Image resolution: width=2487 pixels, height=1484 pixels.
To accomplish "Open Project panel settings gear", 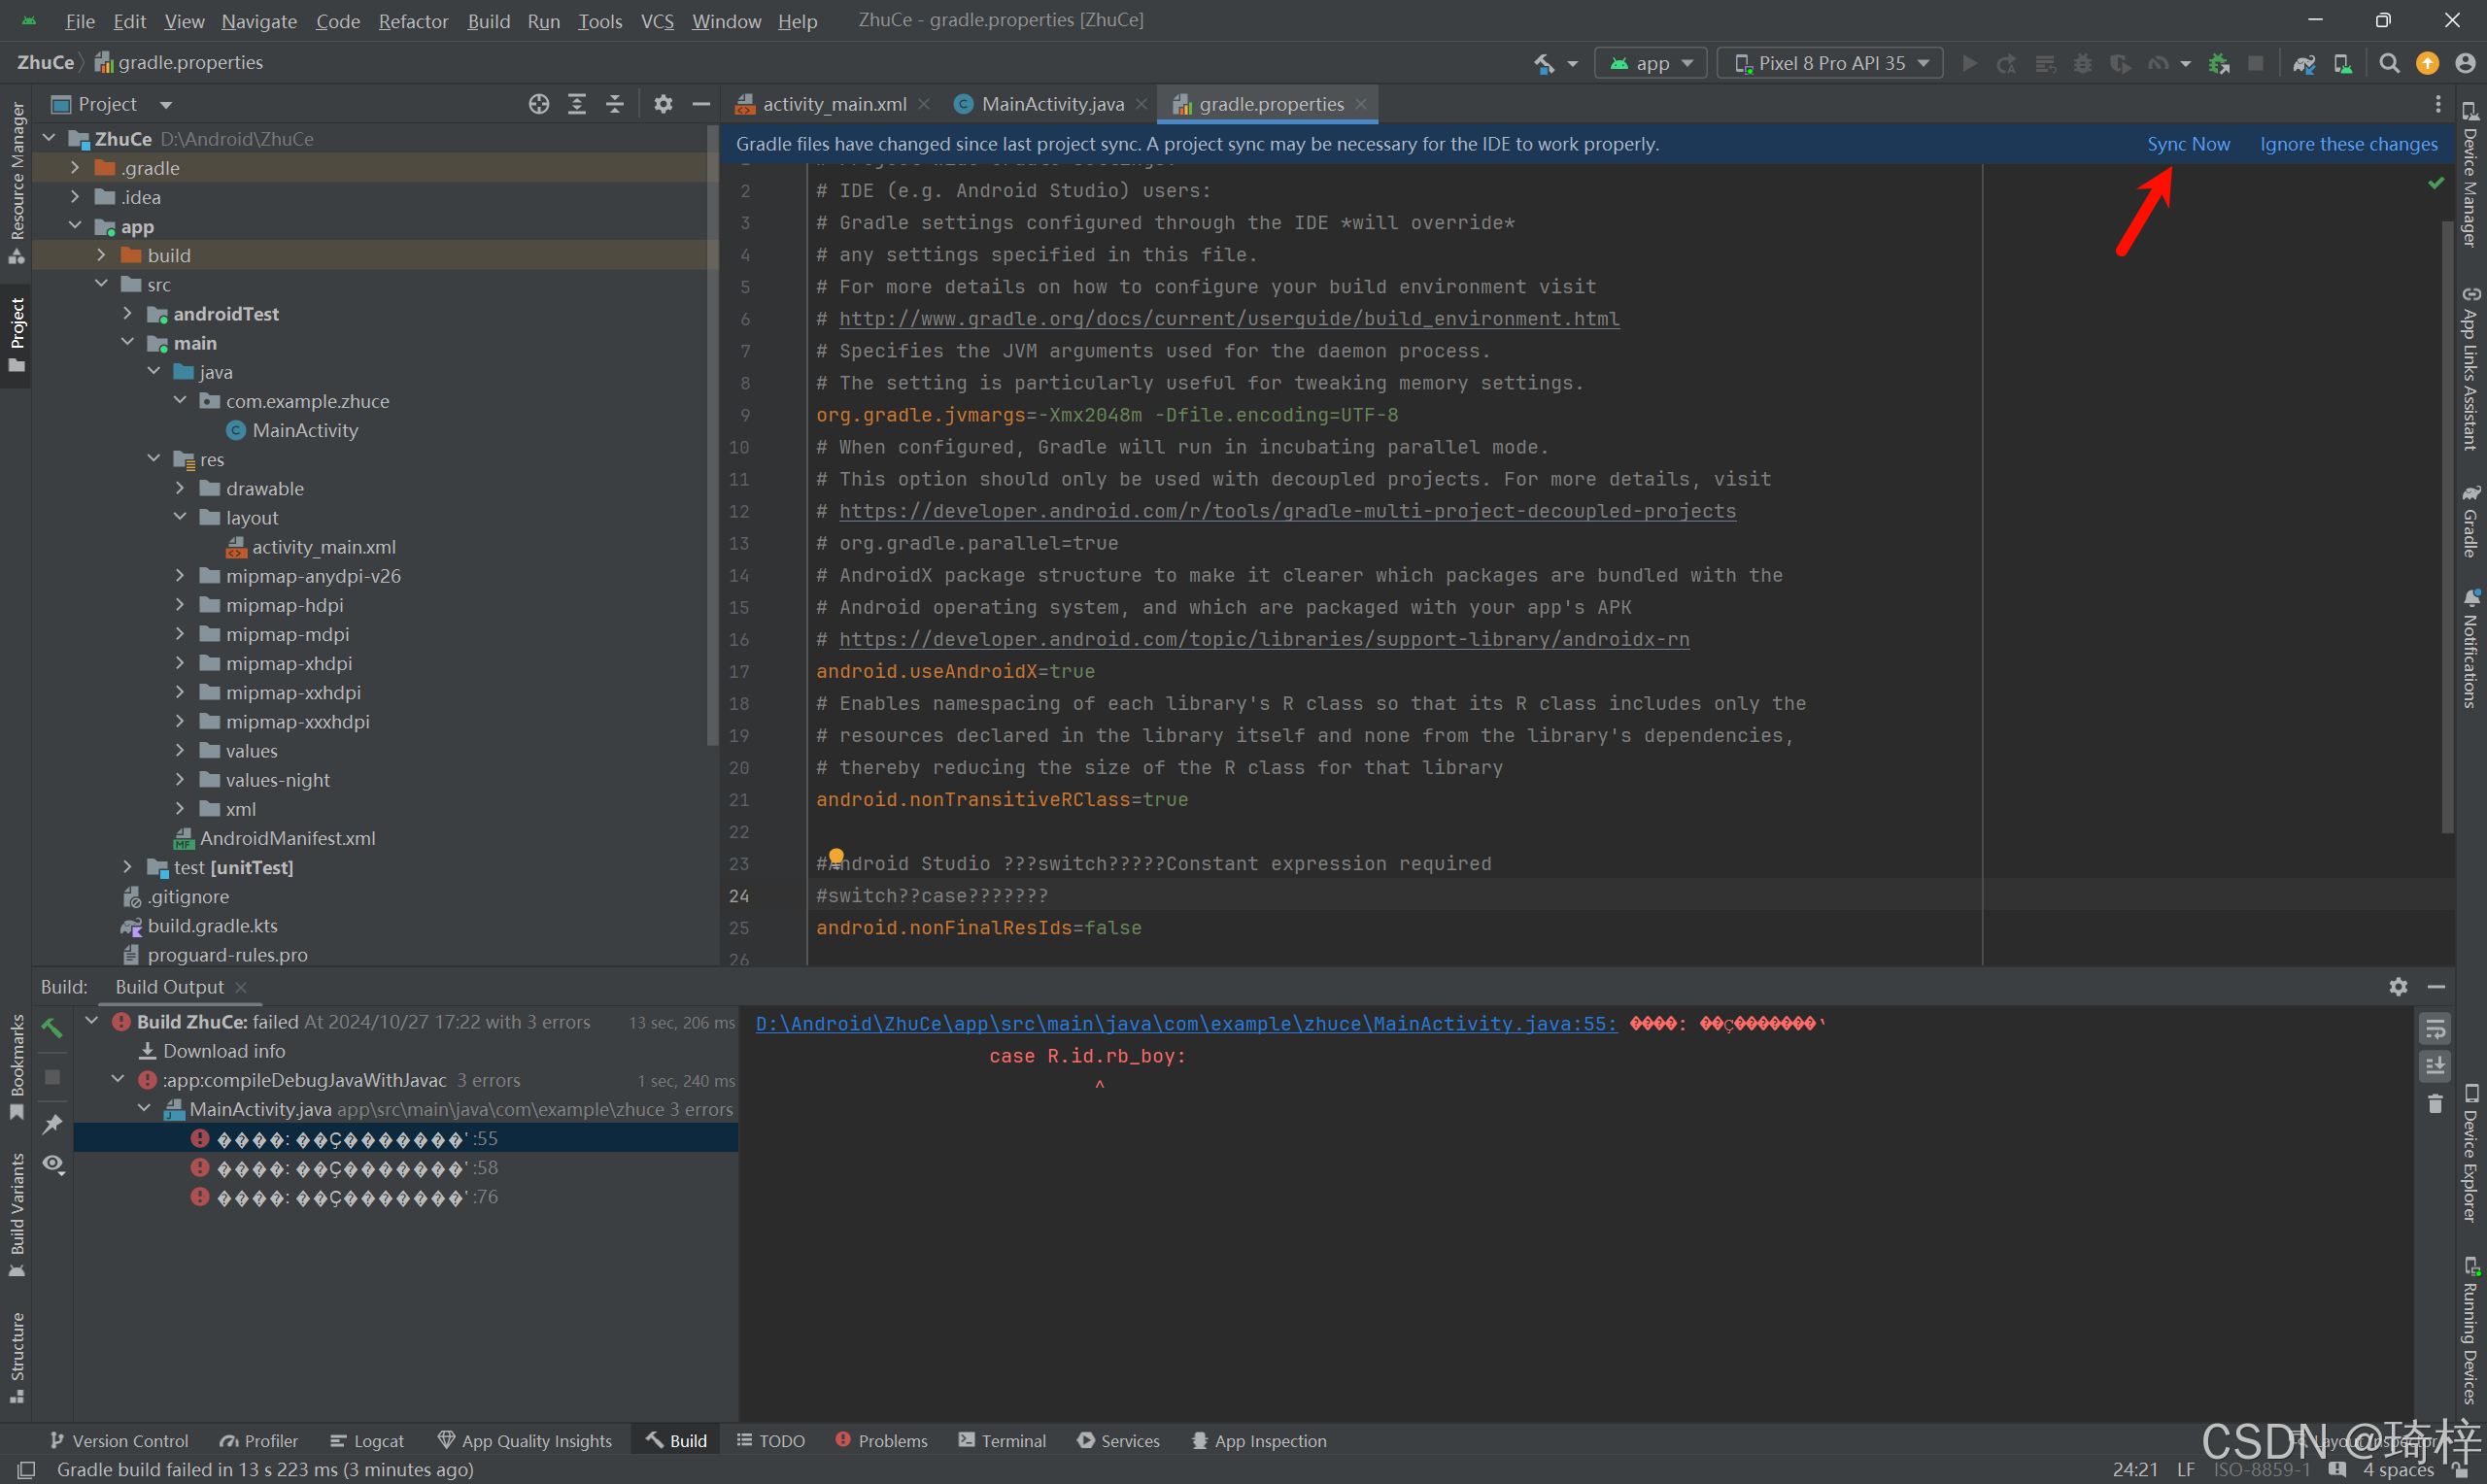I will [x=663, y=103].
